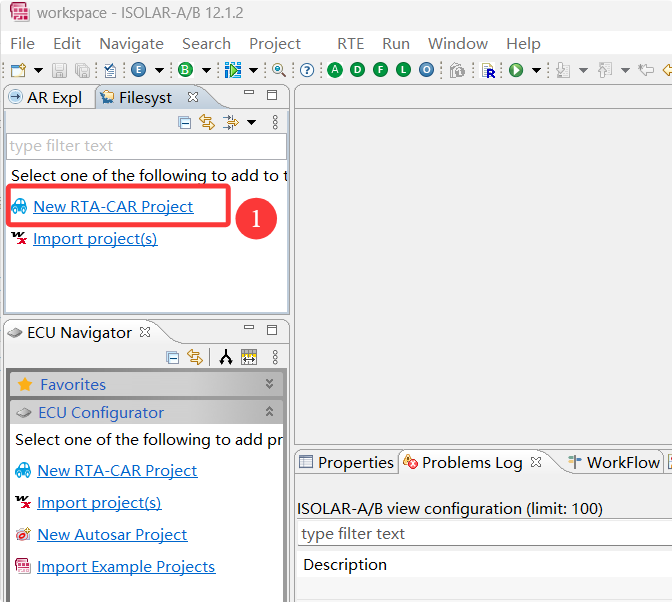This screenshot has width=672, height=602.
Task: Open the Filesystem panel view menu dots
Action: tap(275, 123)
